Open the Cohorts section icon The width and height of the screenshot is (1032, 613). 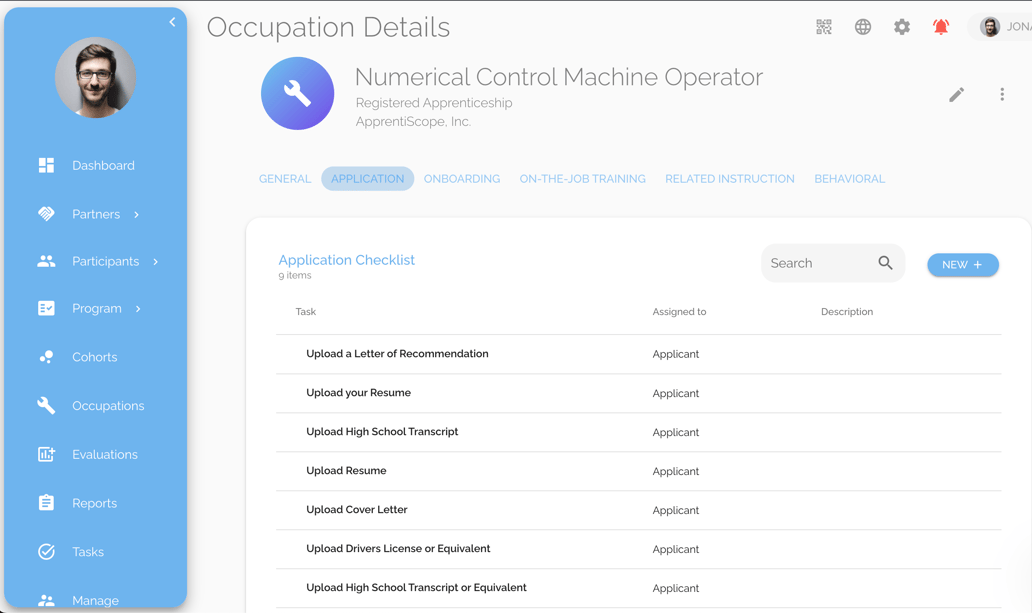coord(46,356)
